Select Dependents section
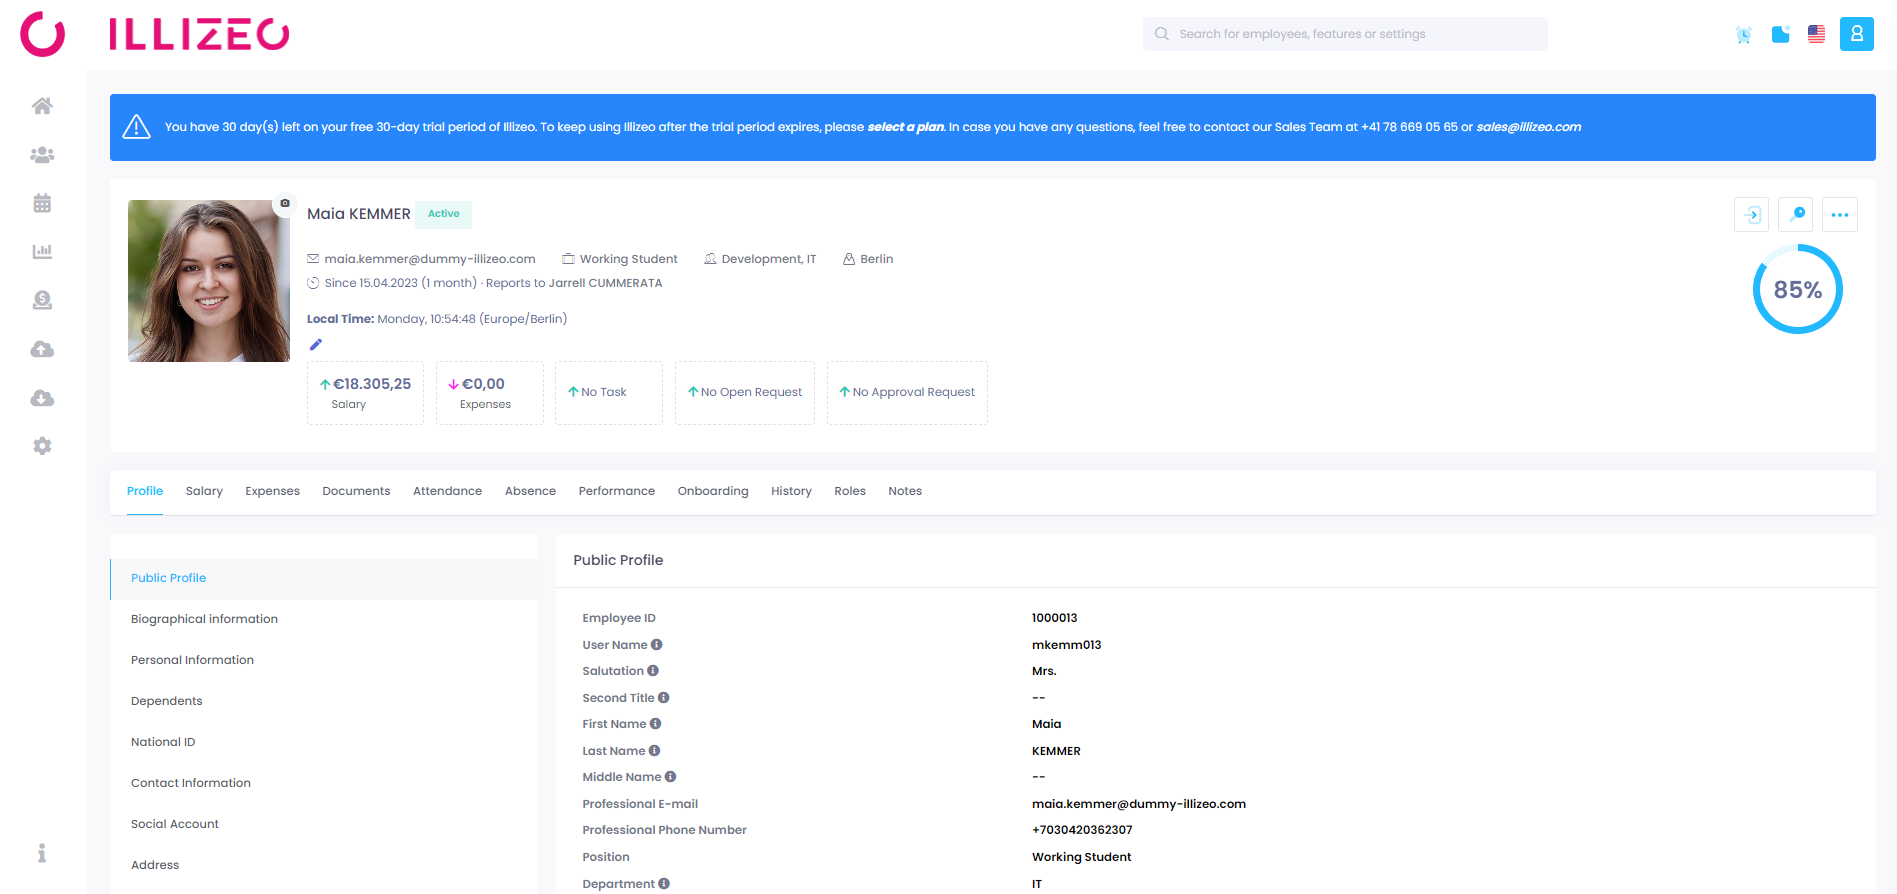This screenshot has height=894, width=1897. pyautogui.click(x=324, y=701)
